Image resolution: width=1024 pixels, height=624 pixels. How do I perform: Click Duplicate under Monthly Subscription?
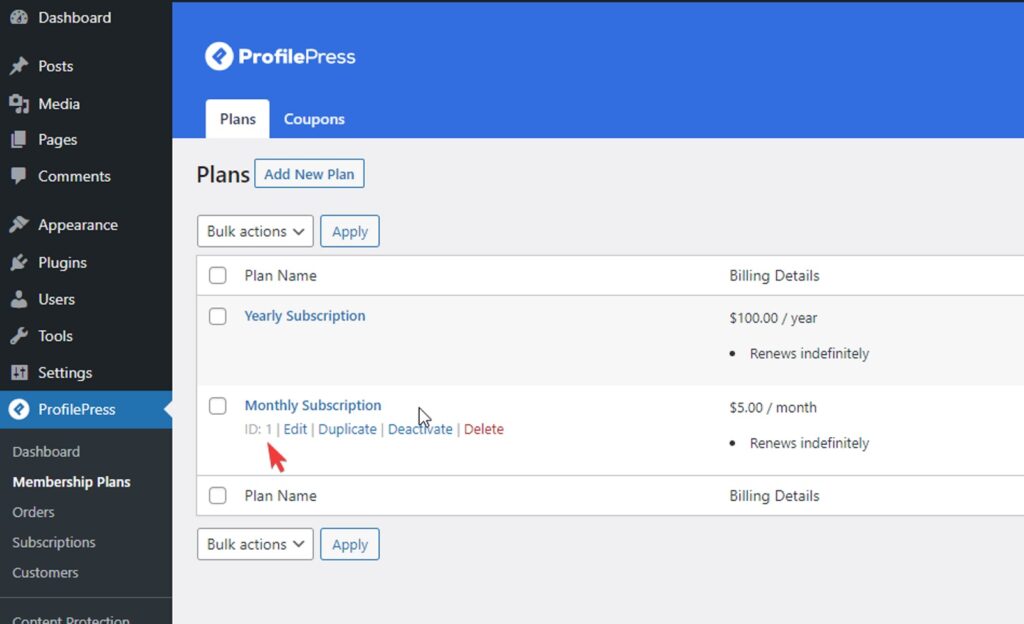[347, 429]
